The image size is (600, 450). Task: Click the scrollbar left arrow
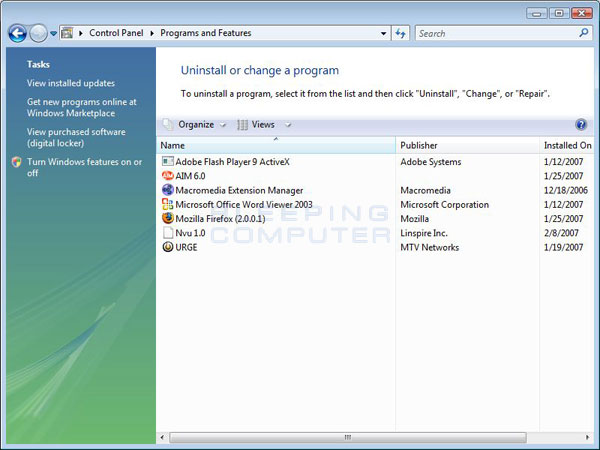point(162,437)
